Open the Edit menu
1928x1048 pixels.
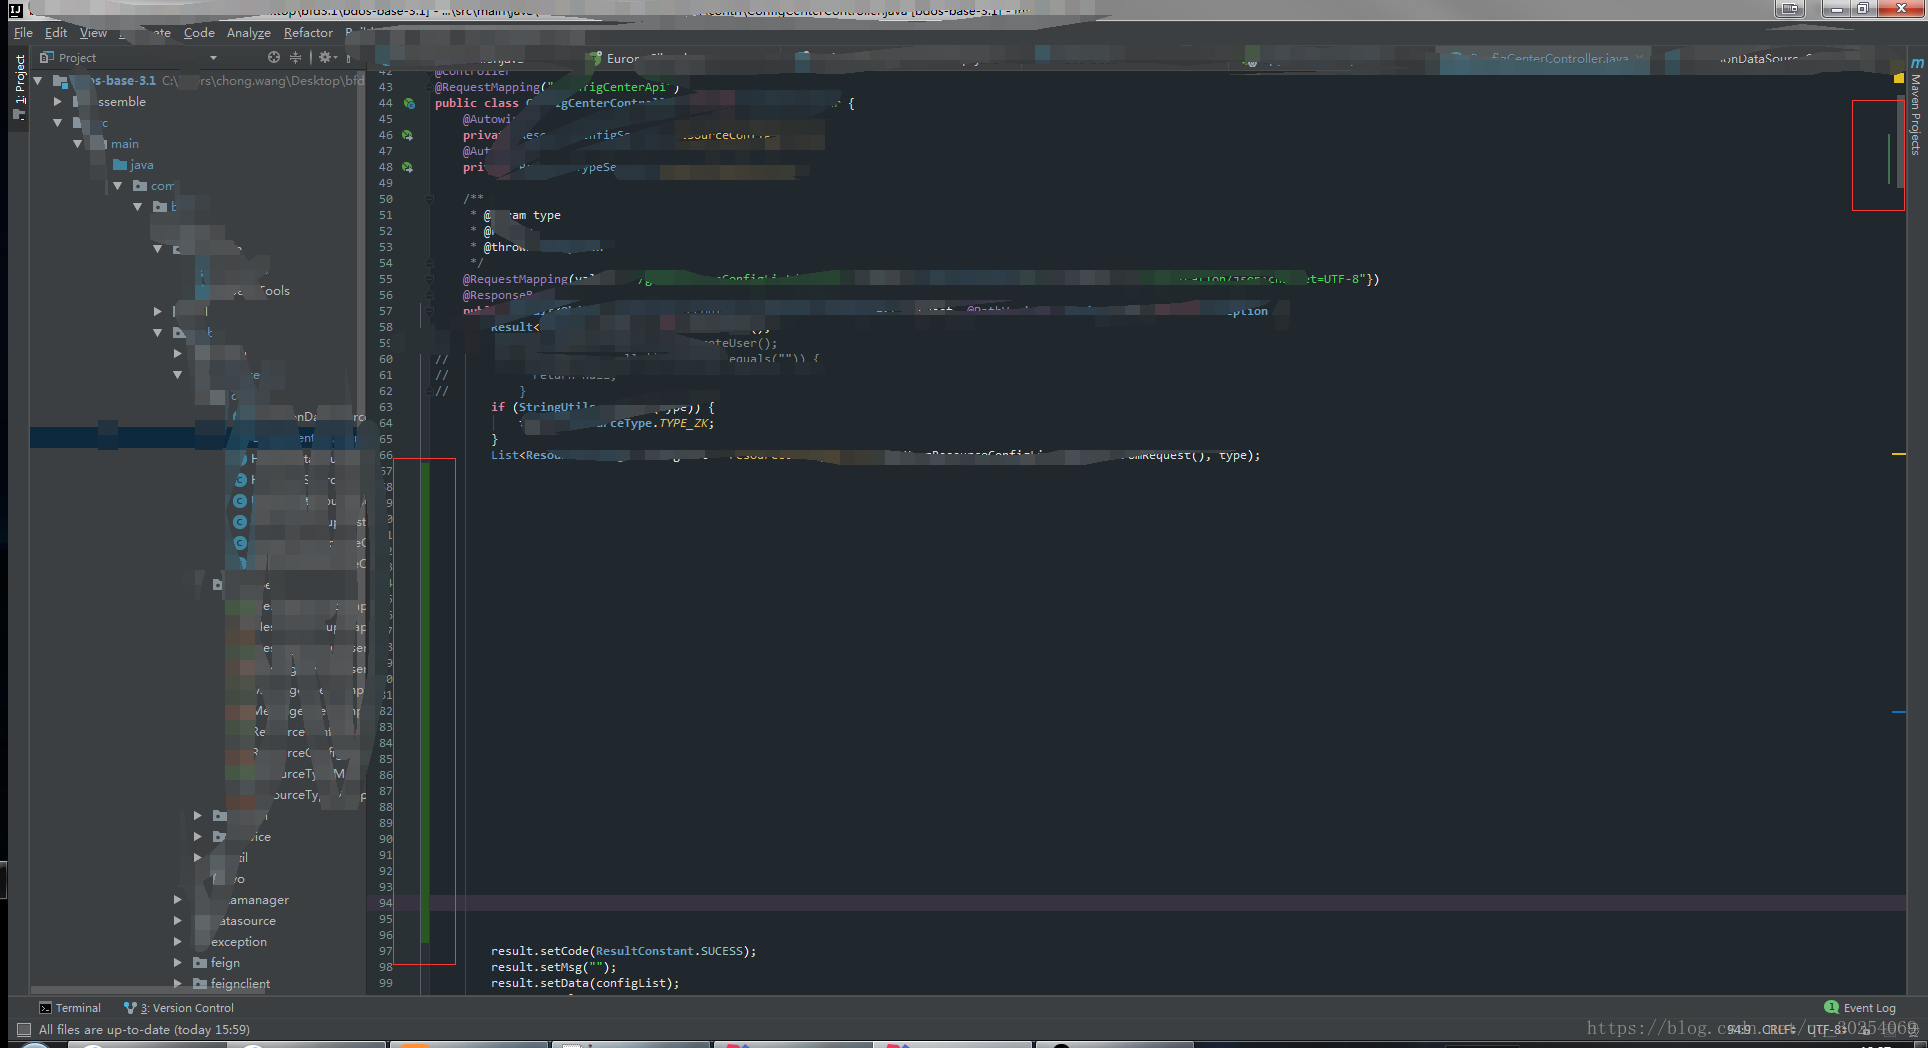(x=56, y=33)
